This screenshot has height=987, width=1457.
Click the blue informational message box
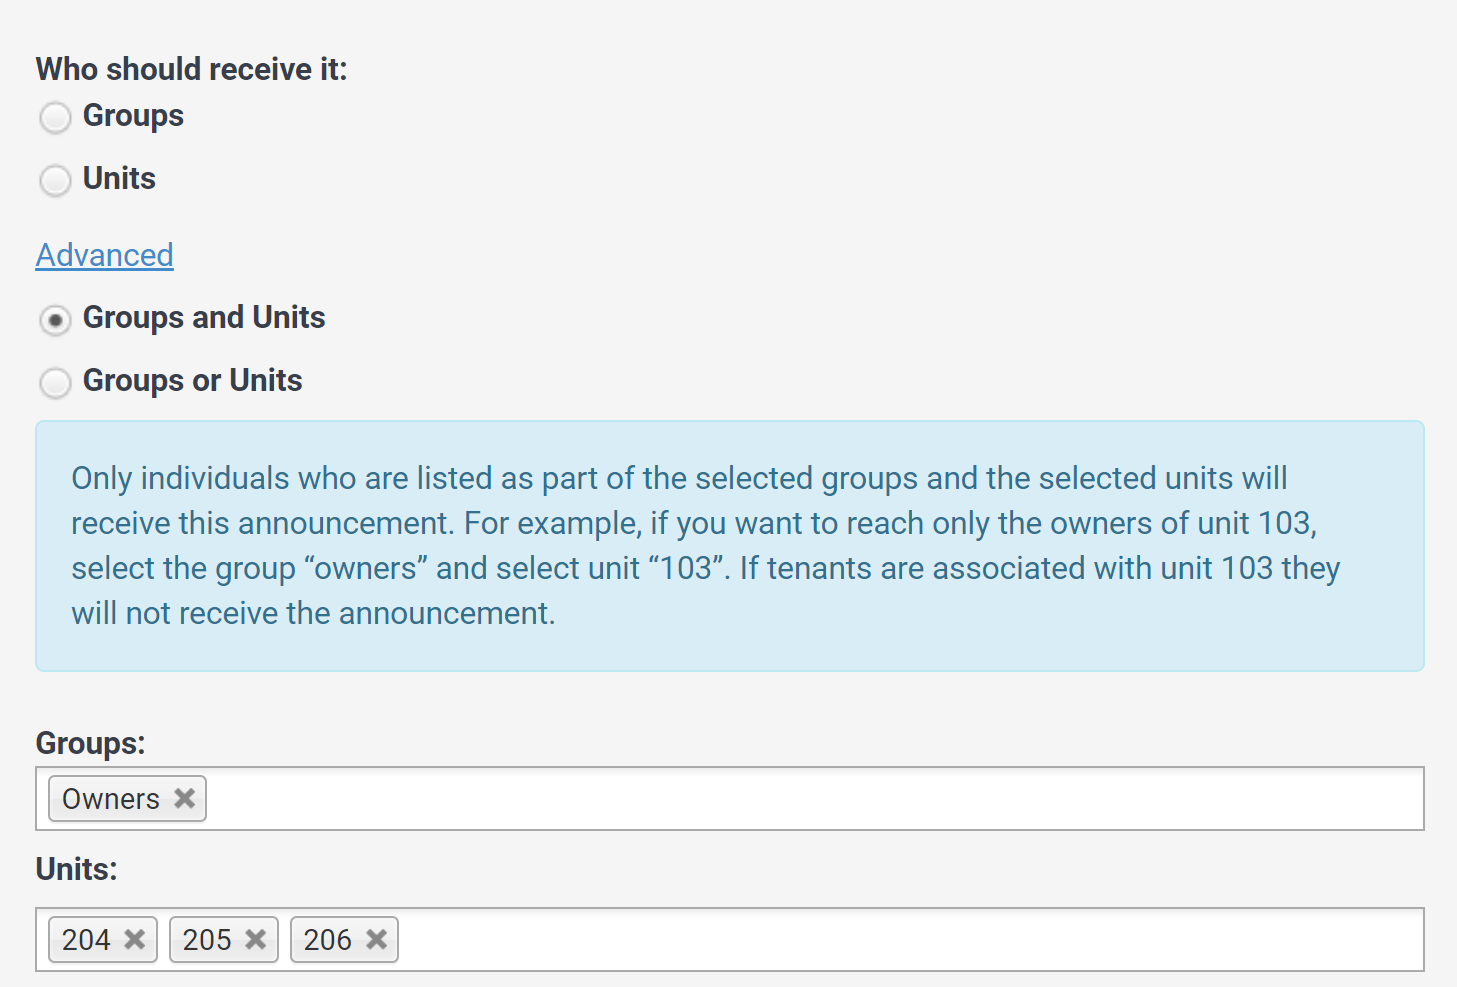(728, 545)
